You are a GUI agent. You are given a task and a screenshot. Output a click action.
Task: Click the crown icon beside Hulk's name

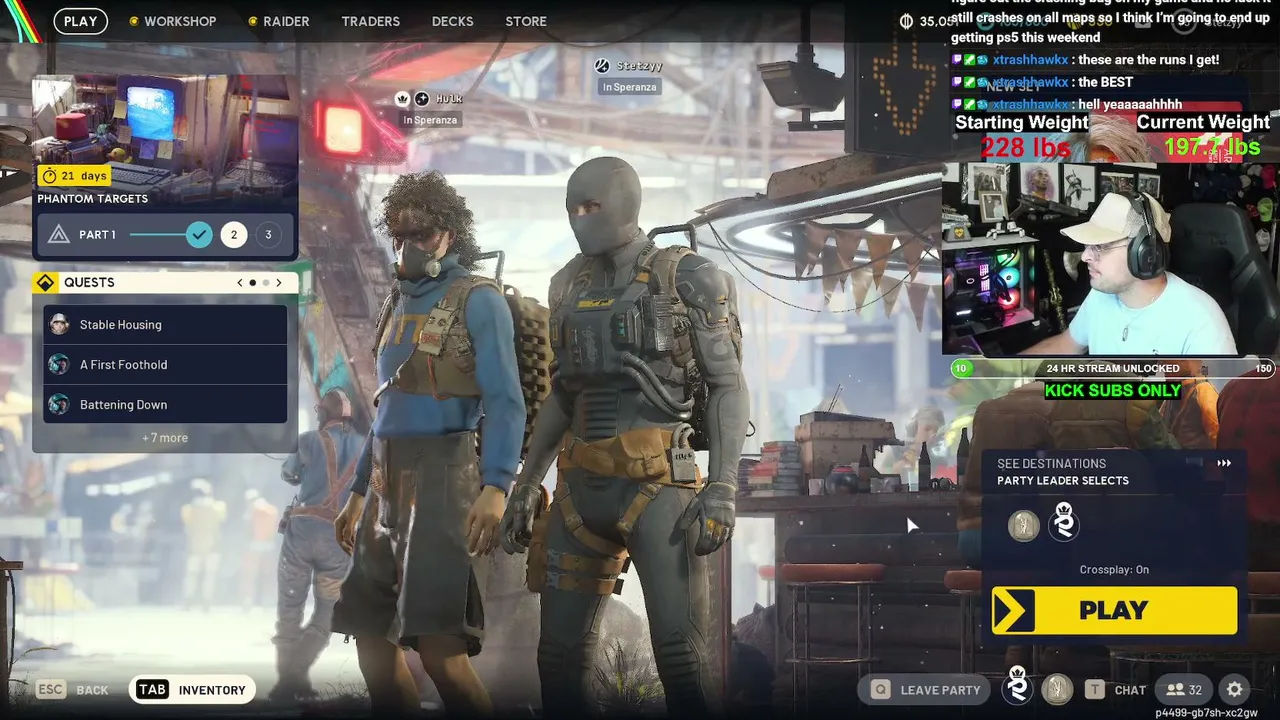coord(403,99)
